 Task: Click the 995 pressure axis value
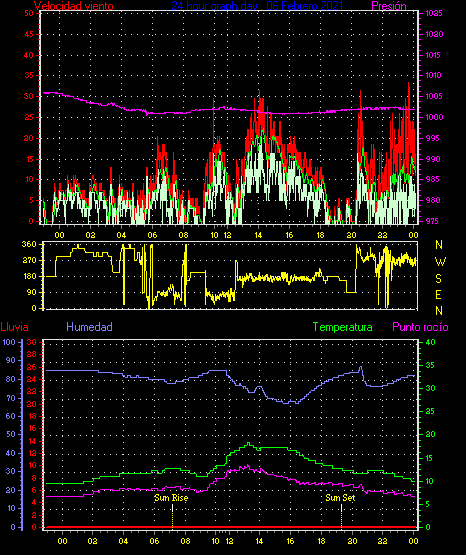[x=432, y=138]
